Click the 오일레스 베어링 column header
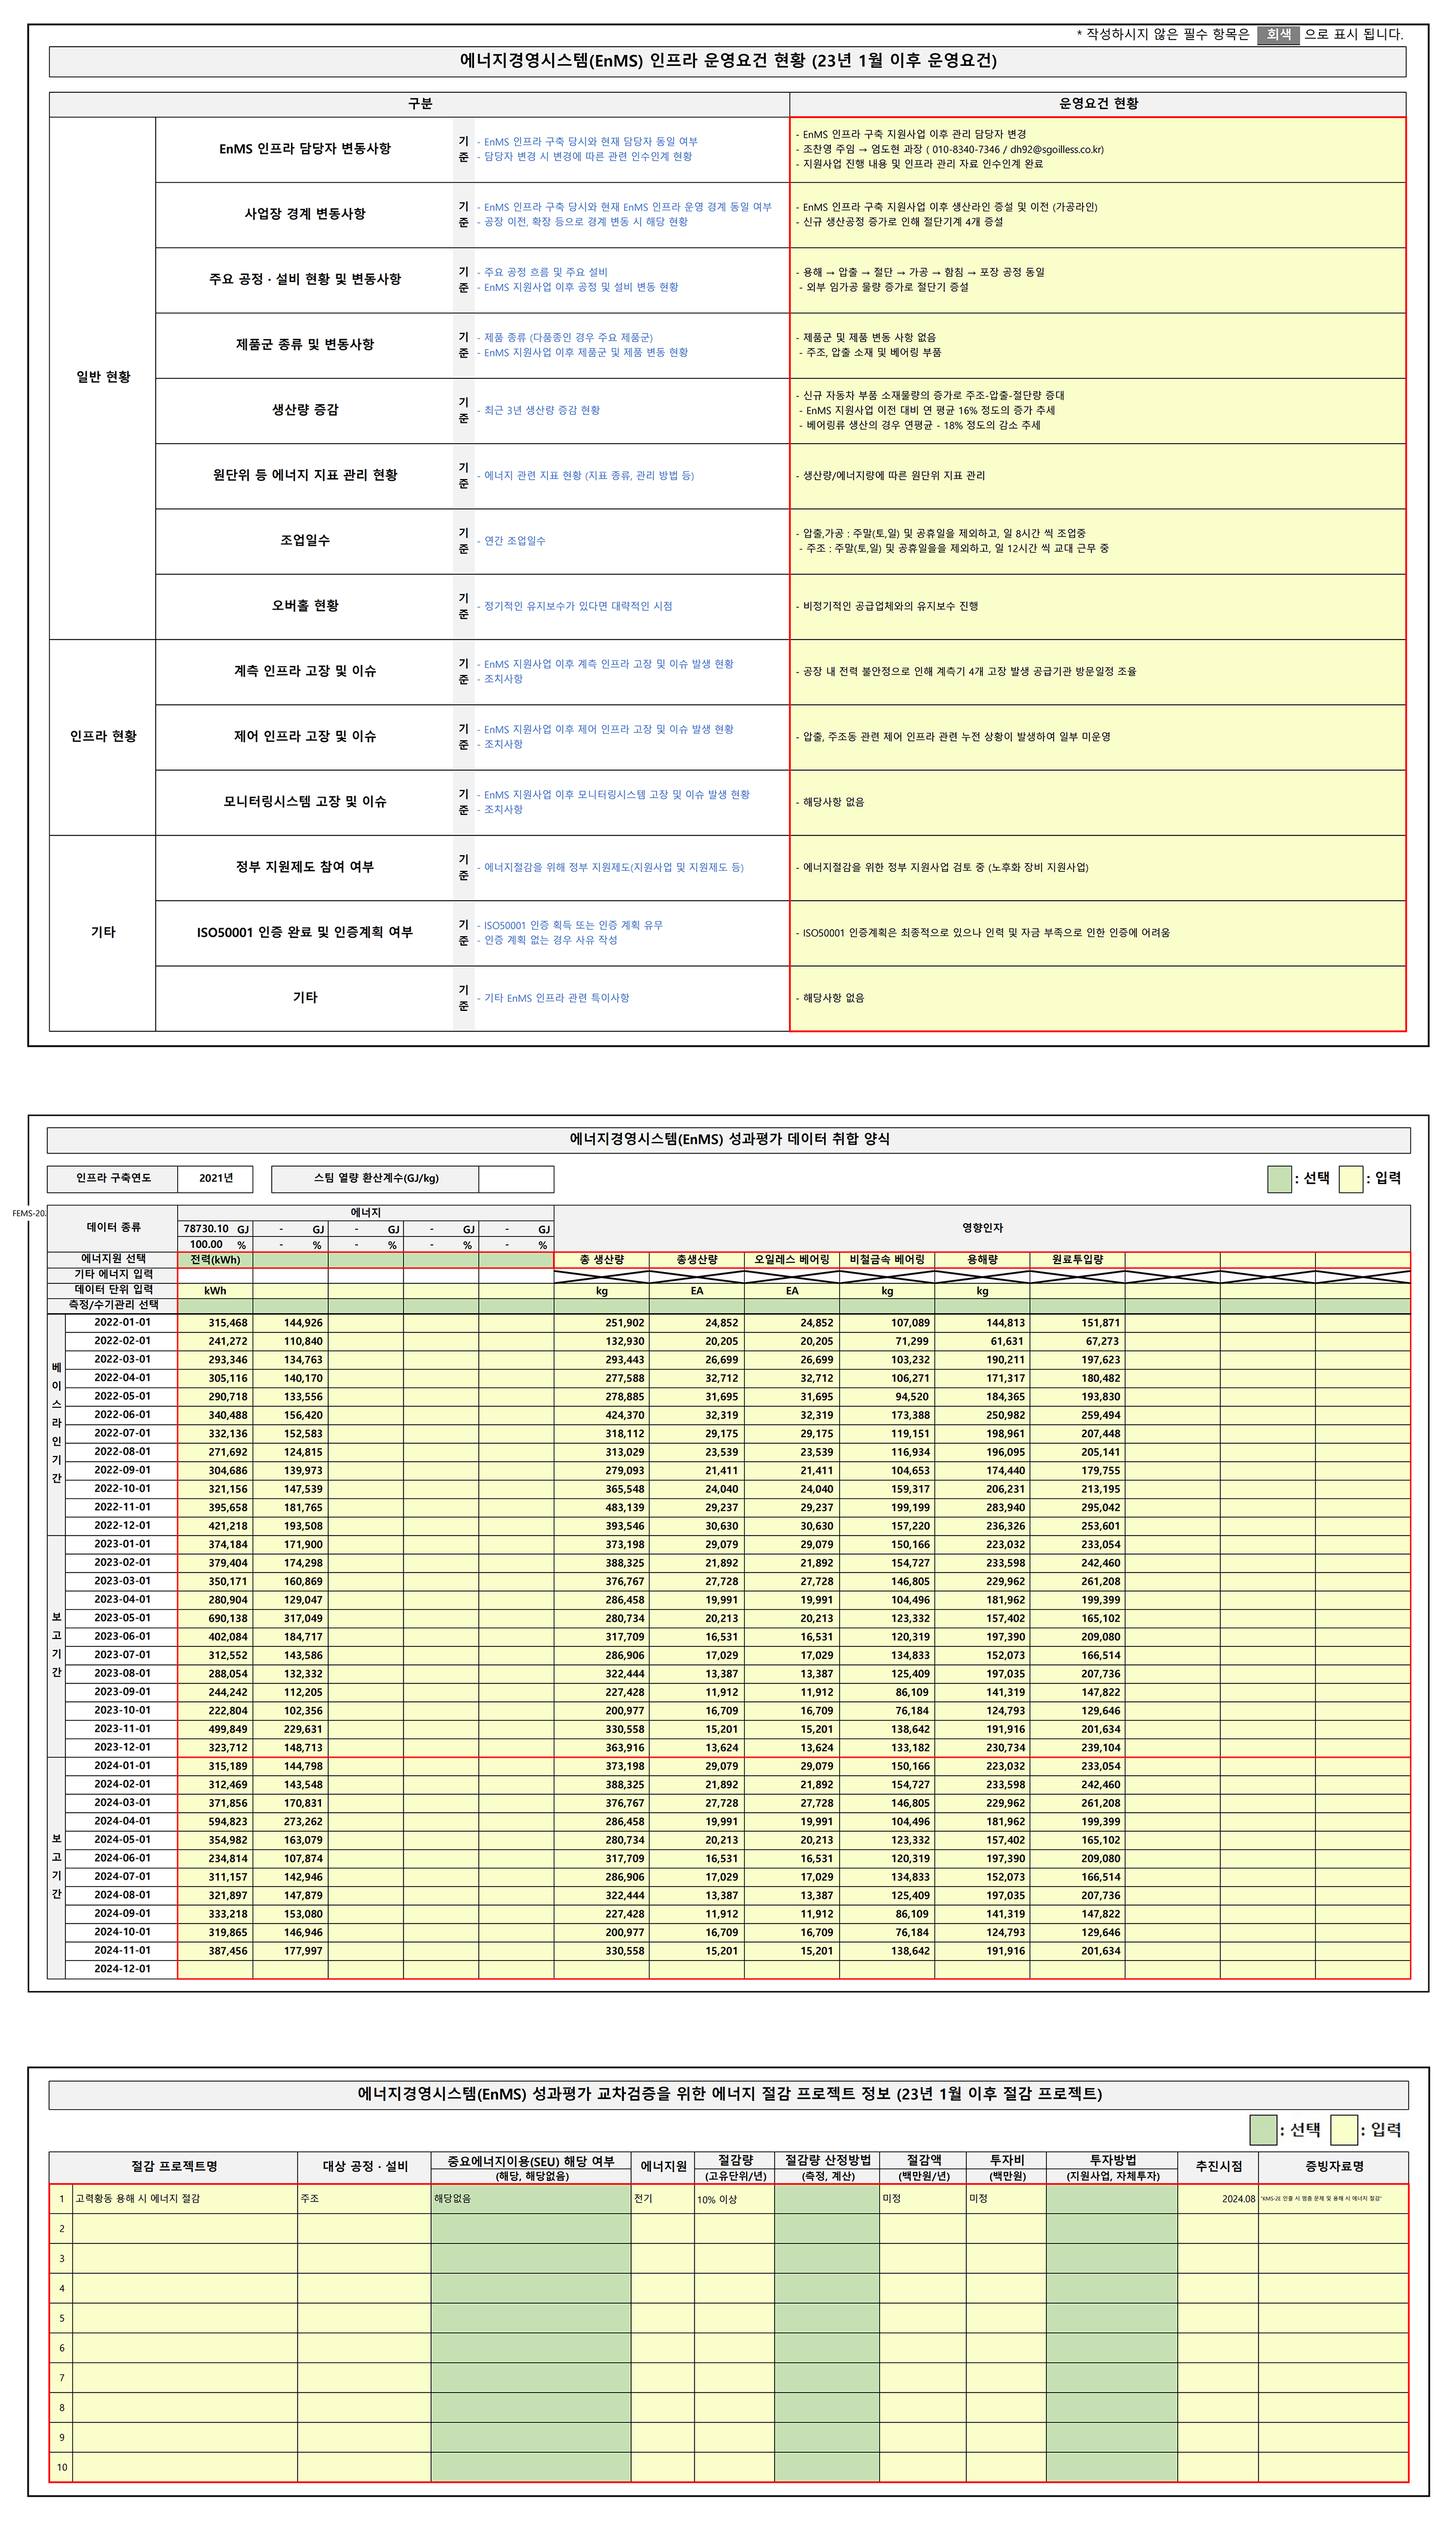 point(792,1260)
